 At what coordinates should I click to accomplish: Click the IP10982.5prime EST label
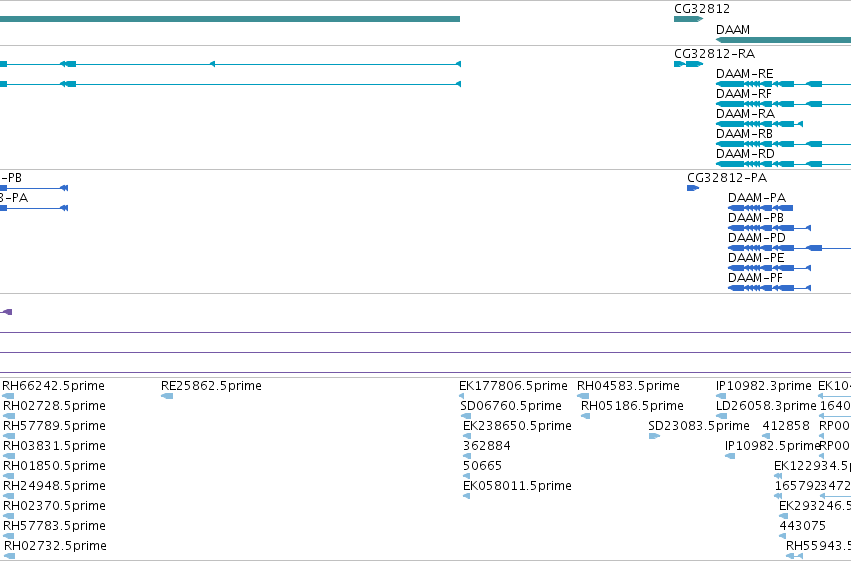coord(772,446)
